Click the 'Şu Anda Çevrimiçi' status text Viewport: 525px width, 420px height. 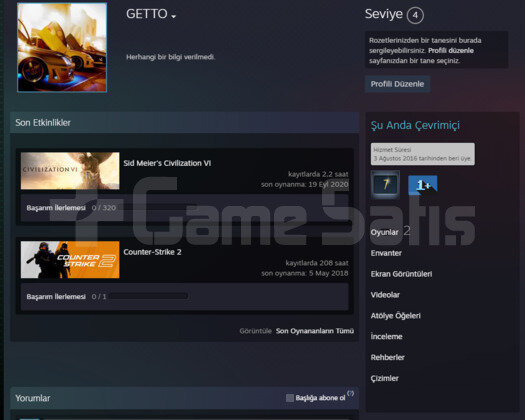pos(415,125)
